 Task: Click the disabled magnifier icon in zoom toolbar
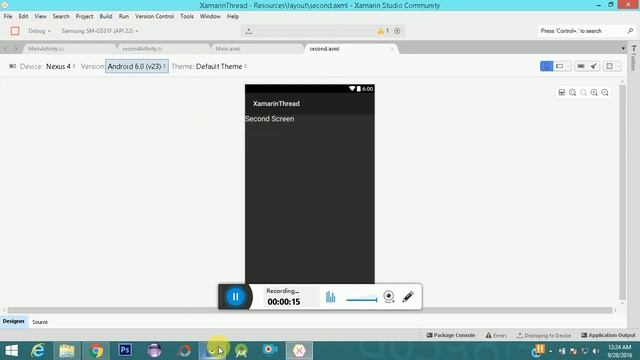click(x=583, y=93)
